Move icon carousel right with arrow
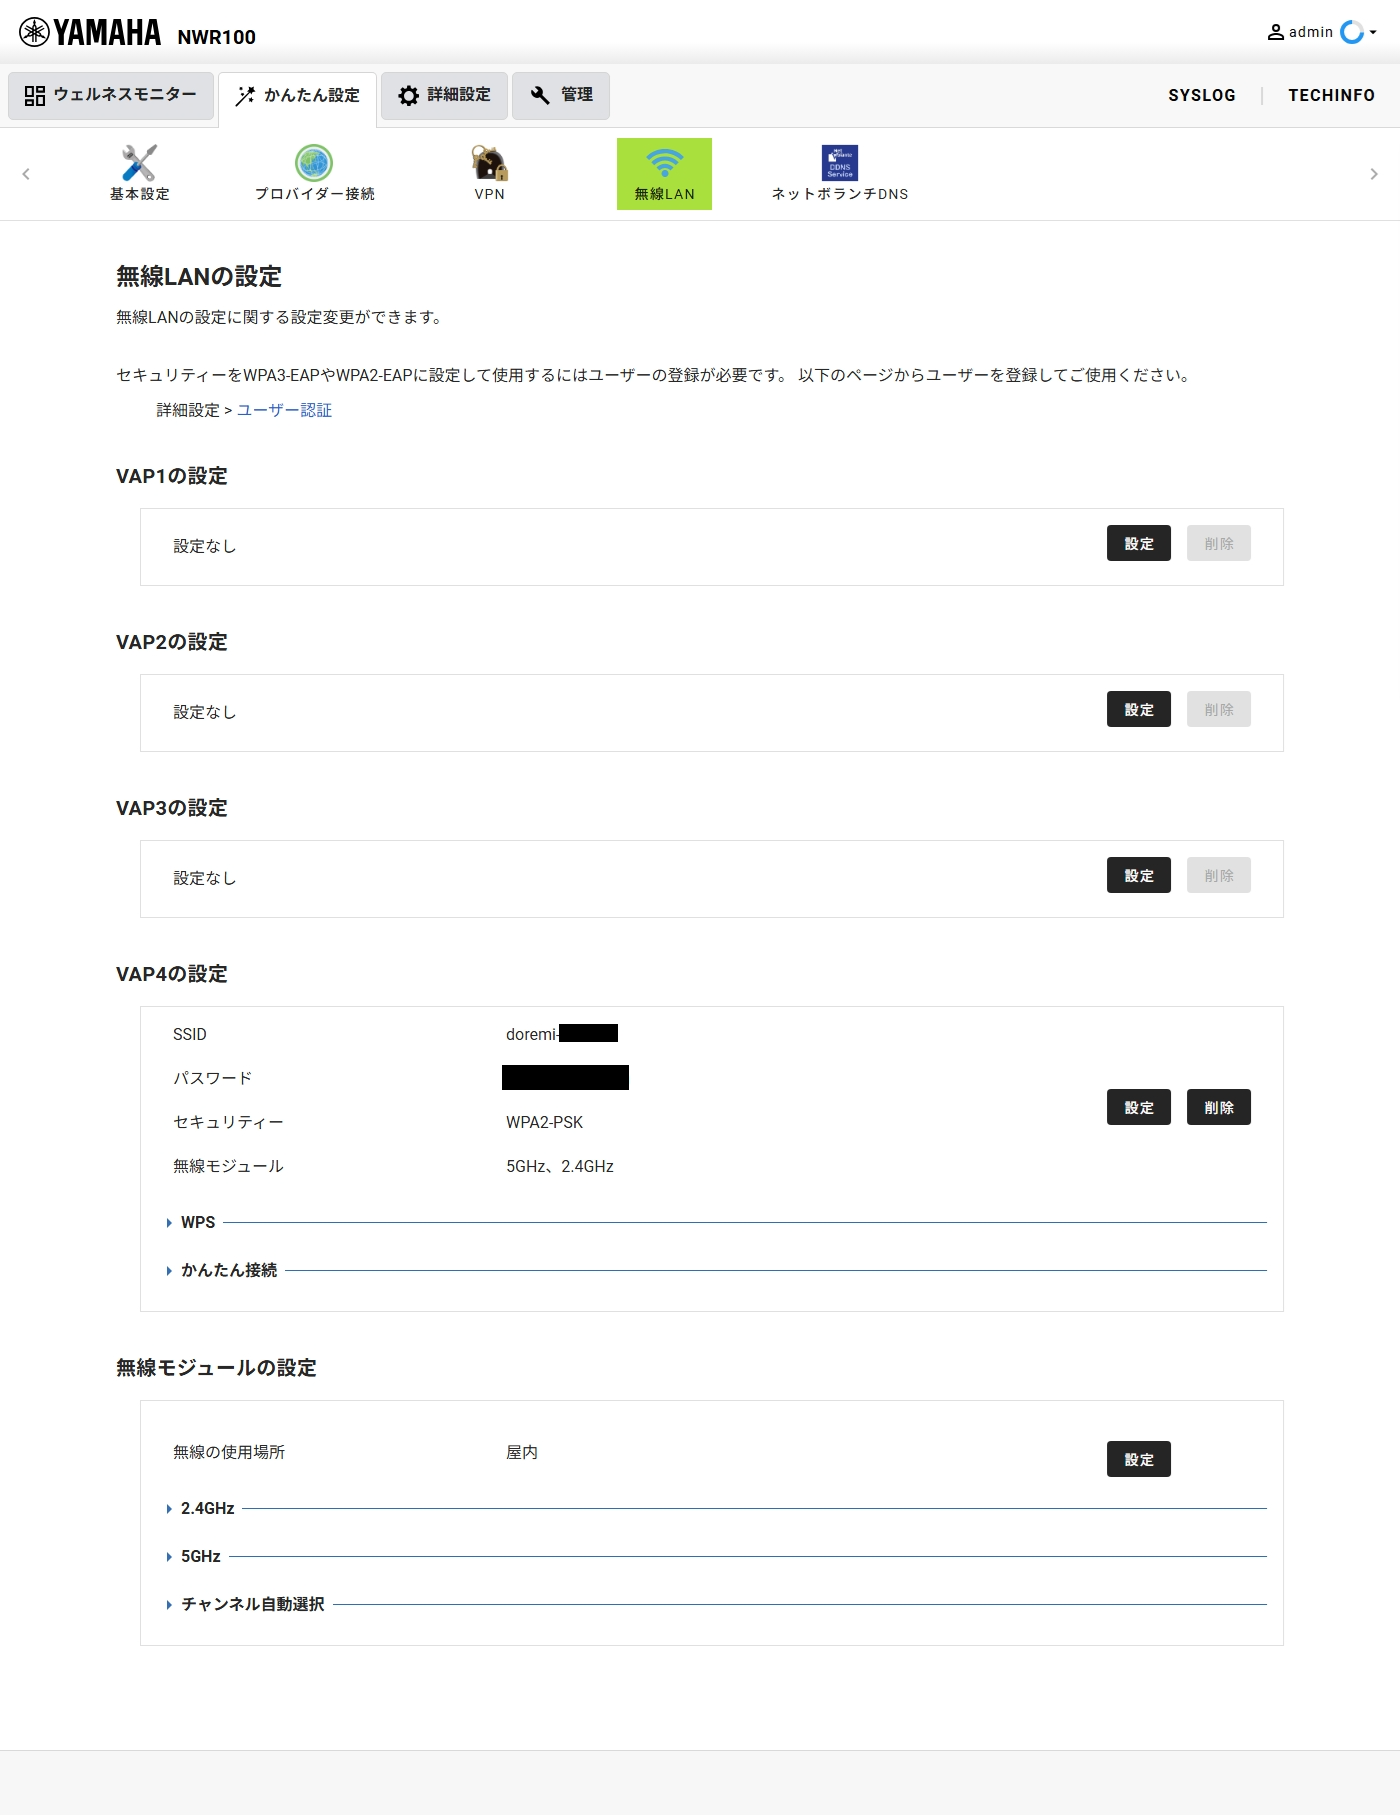 point(1374,174)
